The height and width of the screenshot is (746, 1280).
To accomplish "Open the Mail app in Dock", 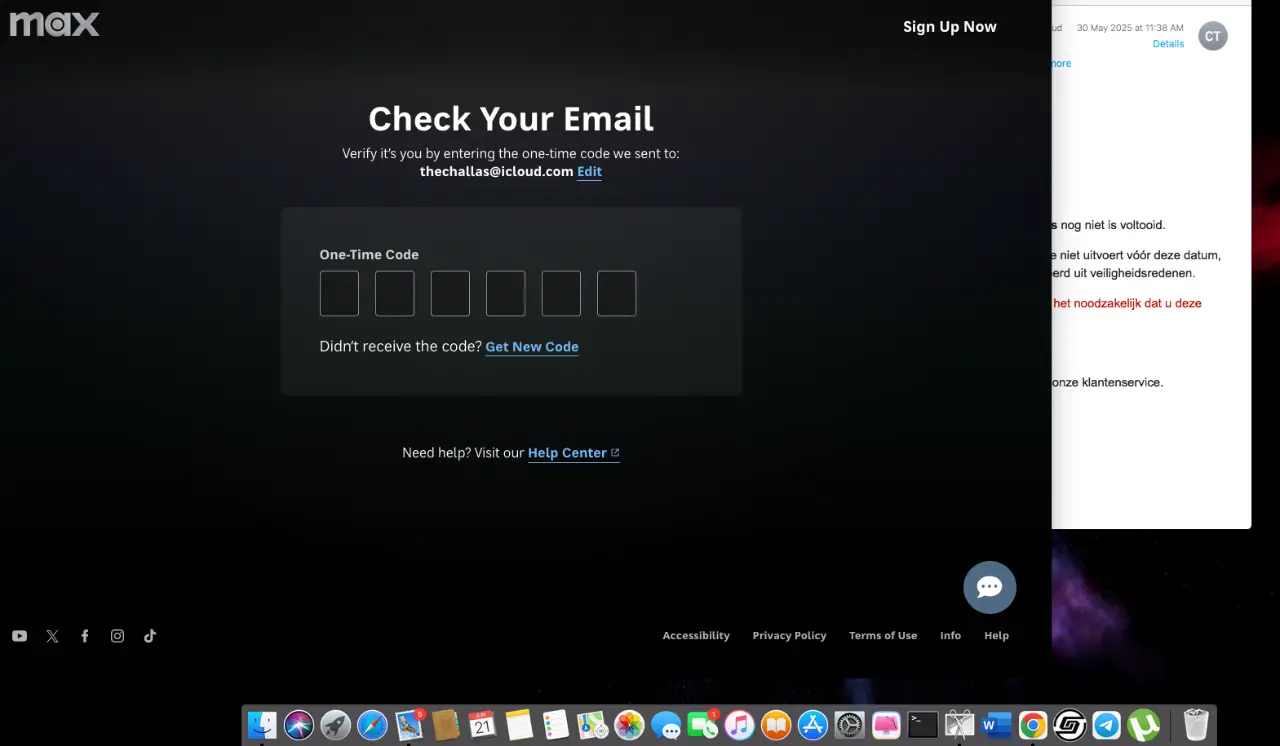I will (409, 724).
